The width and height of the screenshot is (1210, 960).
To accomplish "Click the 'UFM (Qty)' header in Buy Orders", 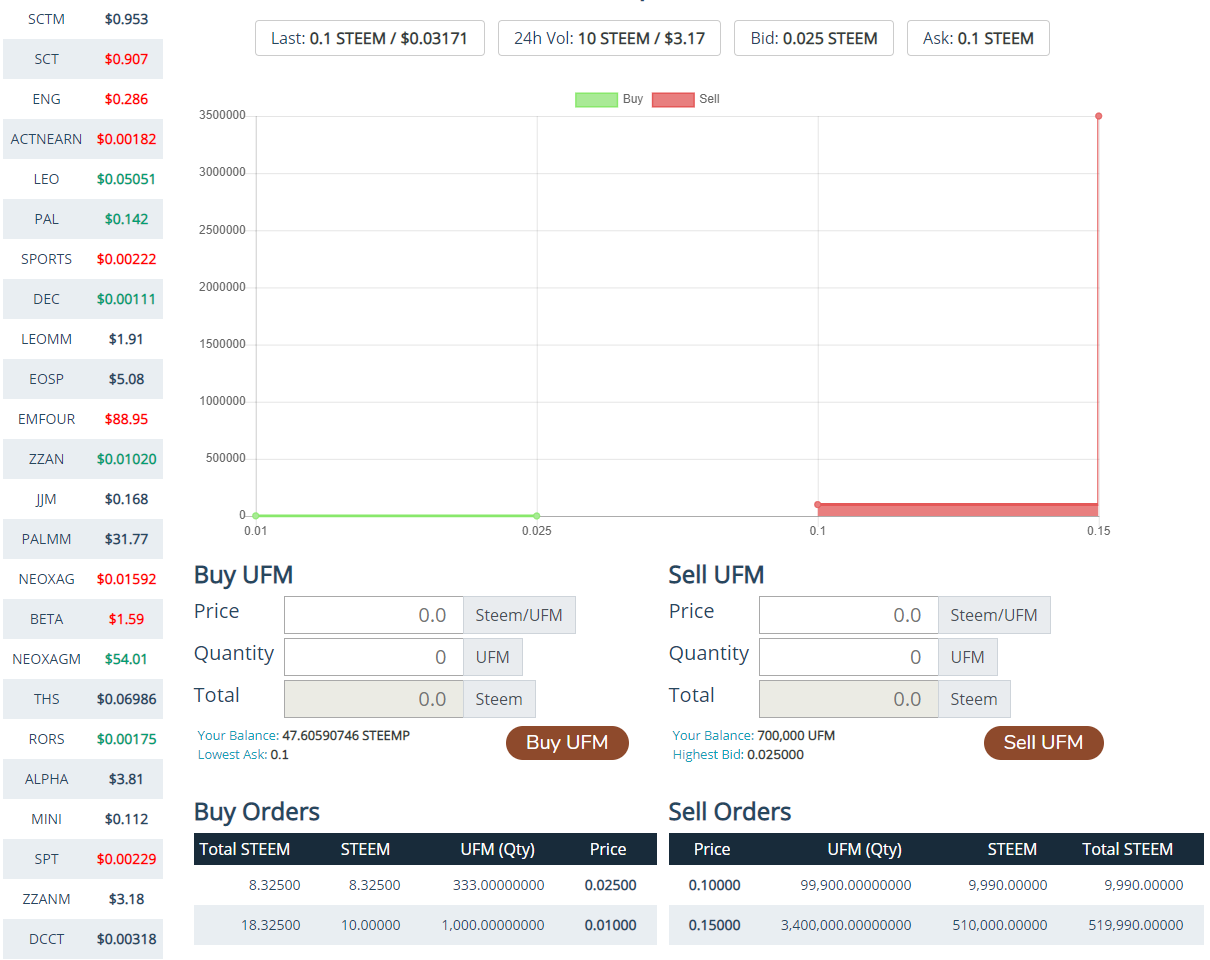I will click(x=497, y=849).
